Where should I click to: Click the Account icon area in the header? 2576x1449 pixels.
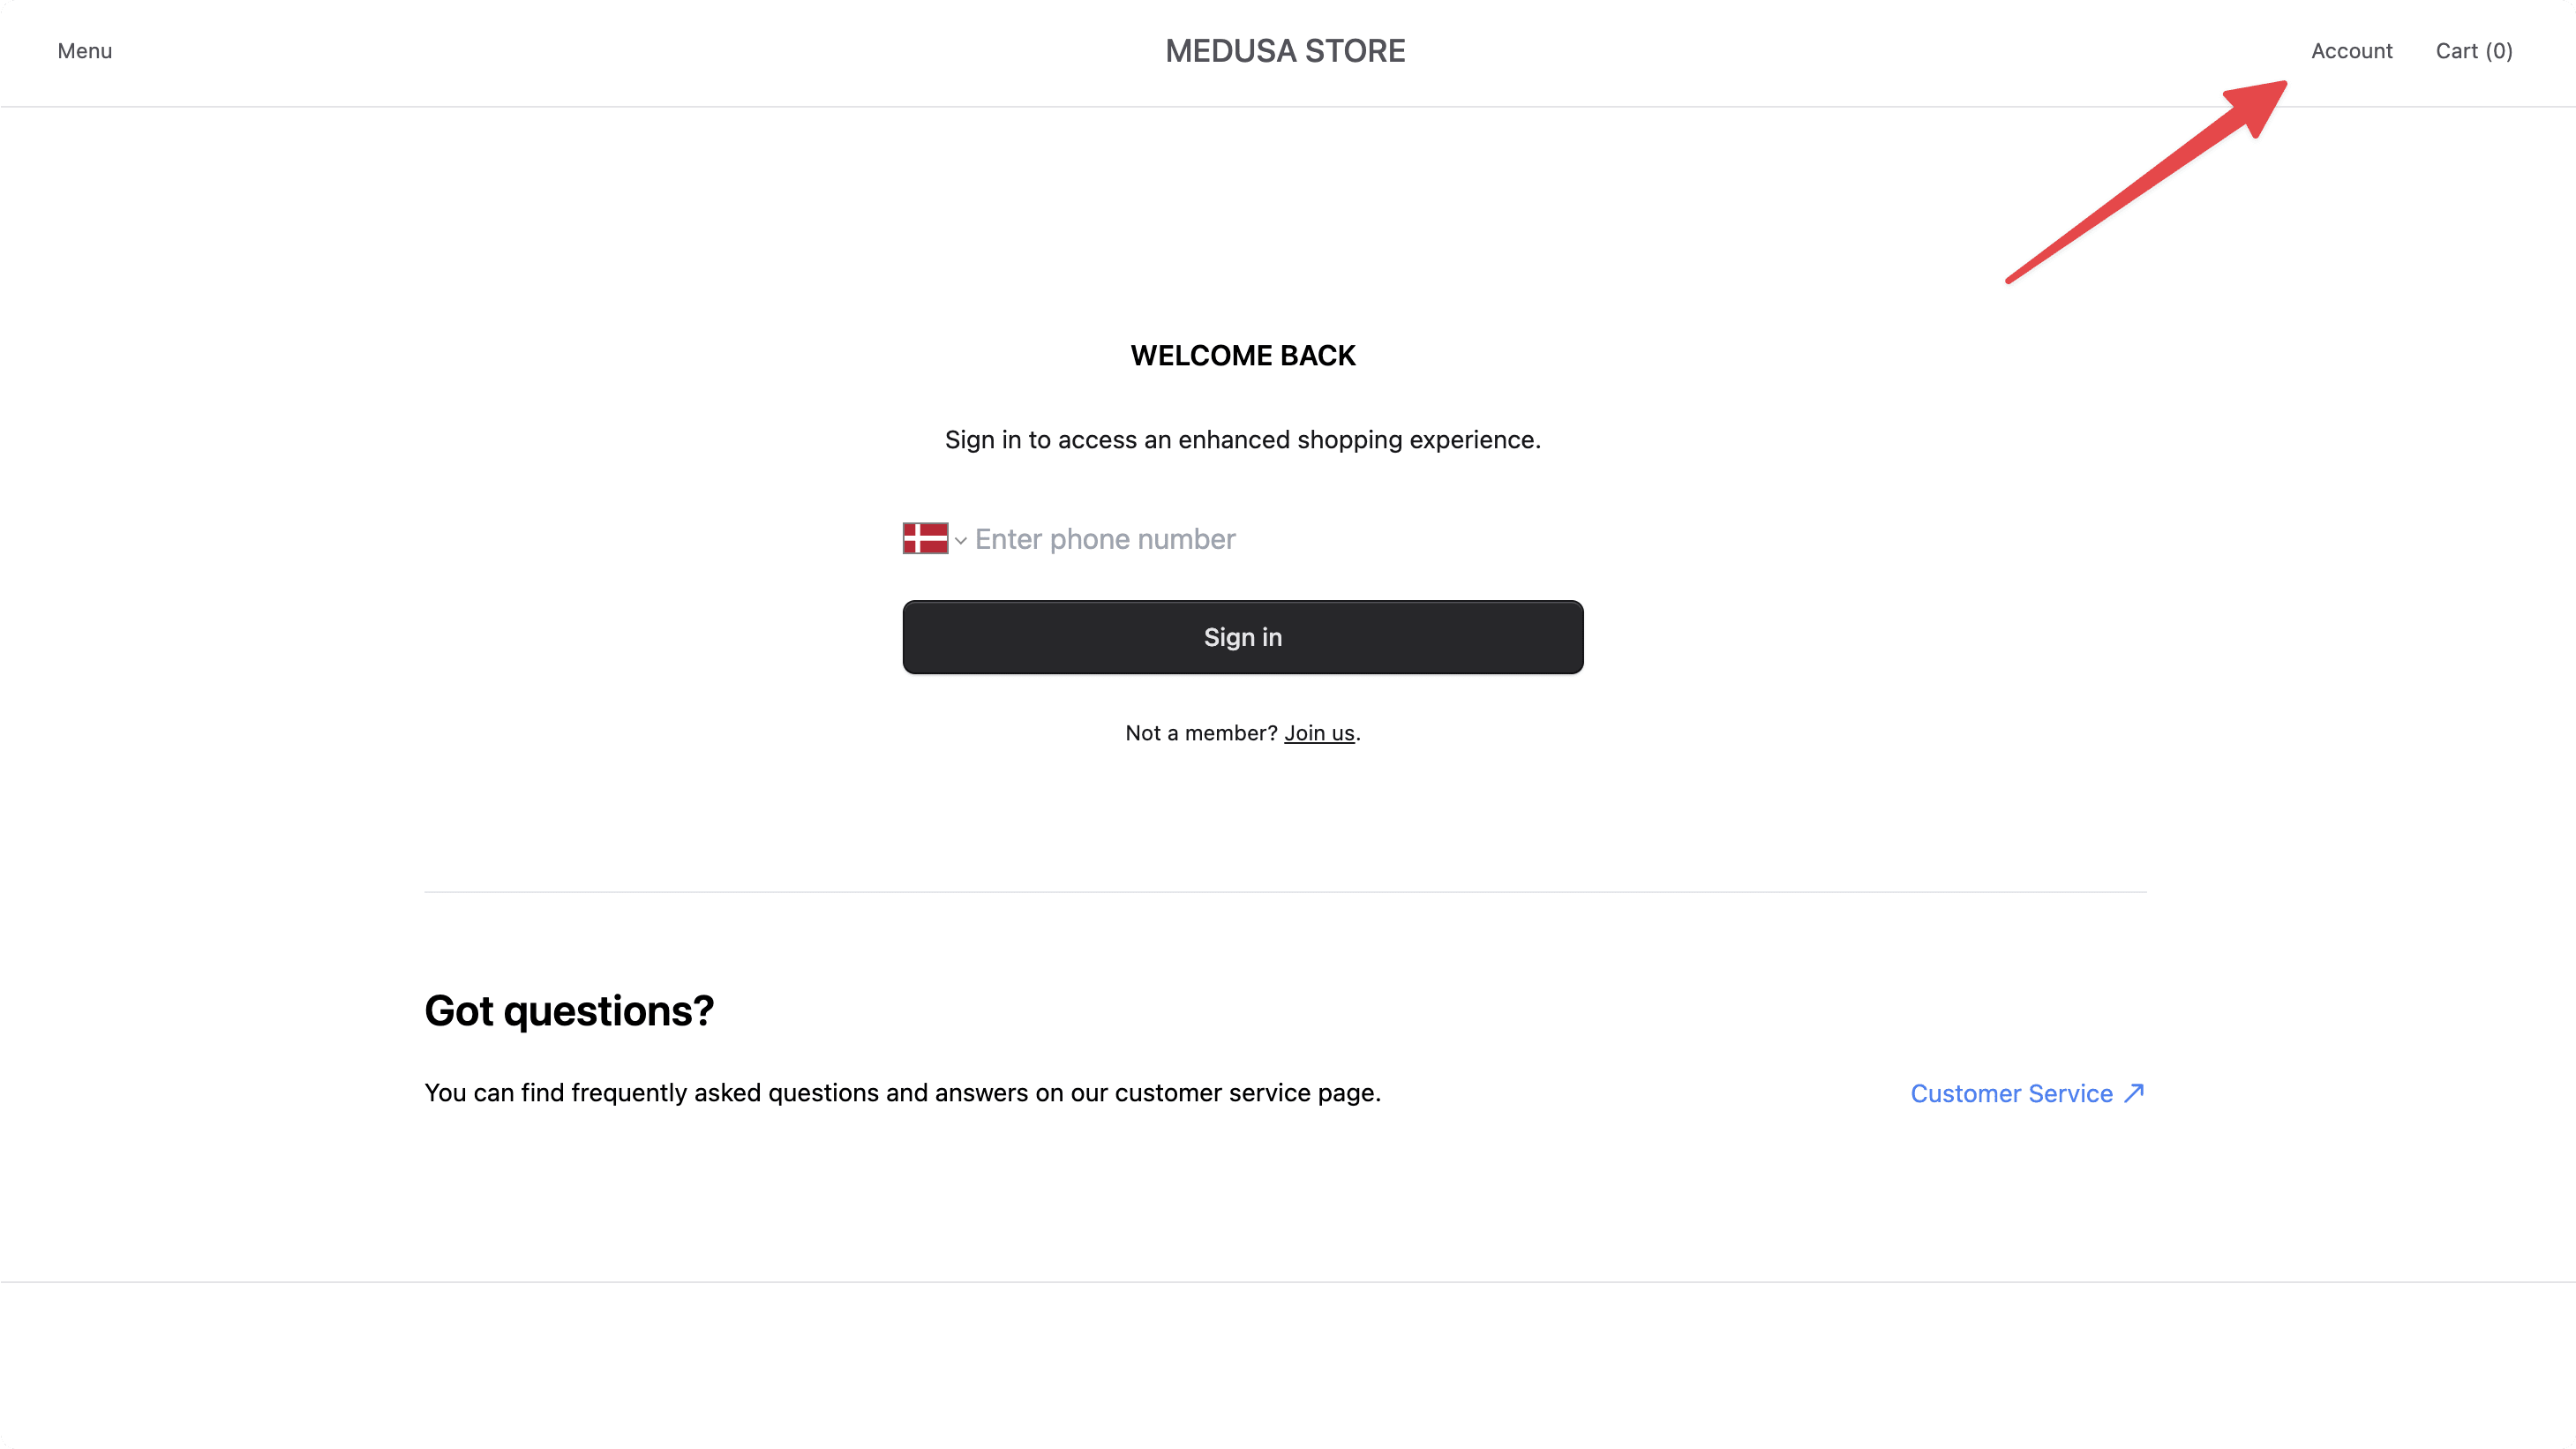point(2352,50)
